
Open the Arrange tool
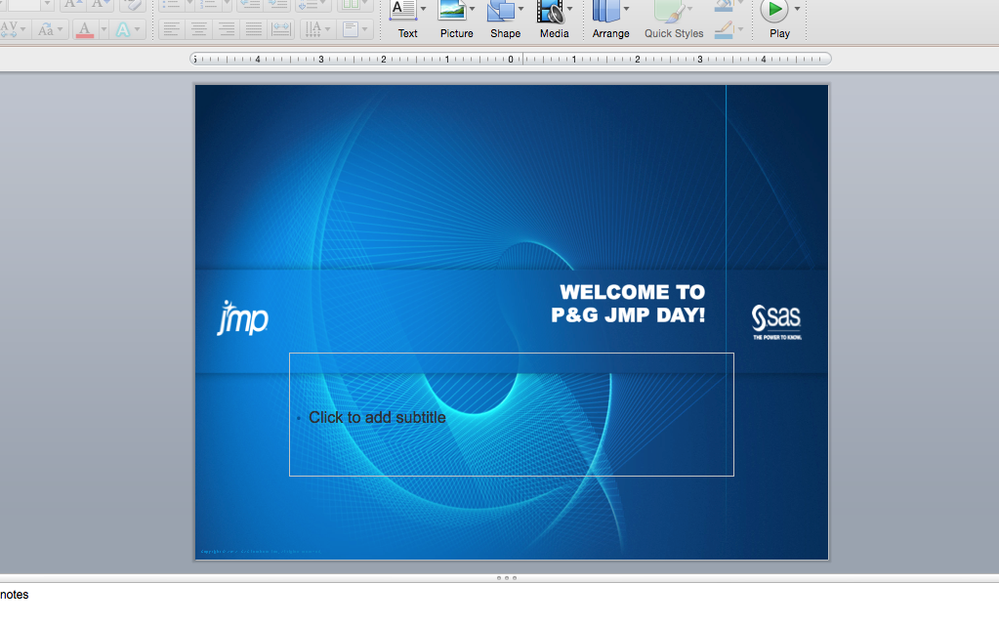606,11
